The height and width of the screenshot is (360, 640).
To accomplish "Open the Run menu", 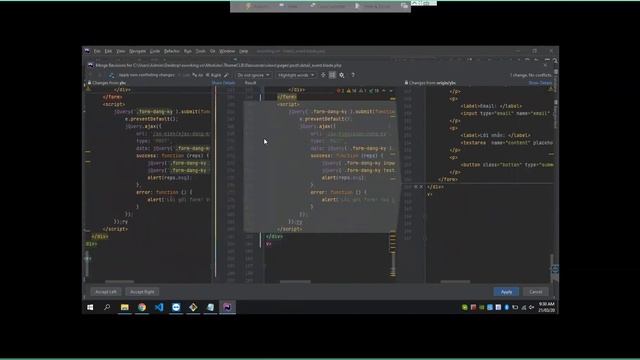I will 188,51.
